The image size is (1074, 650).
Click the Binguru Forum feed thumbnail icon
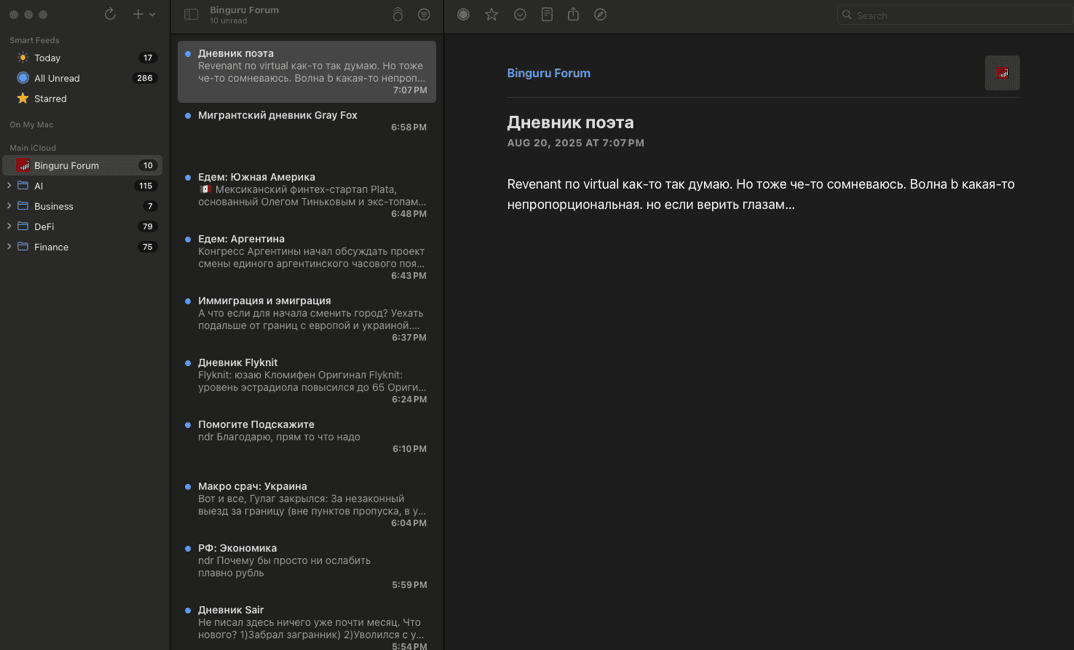(x=1002, y=73)
